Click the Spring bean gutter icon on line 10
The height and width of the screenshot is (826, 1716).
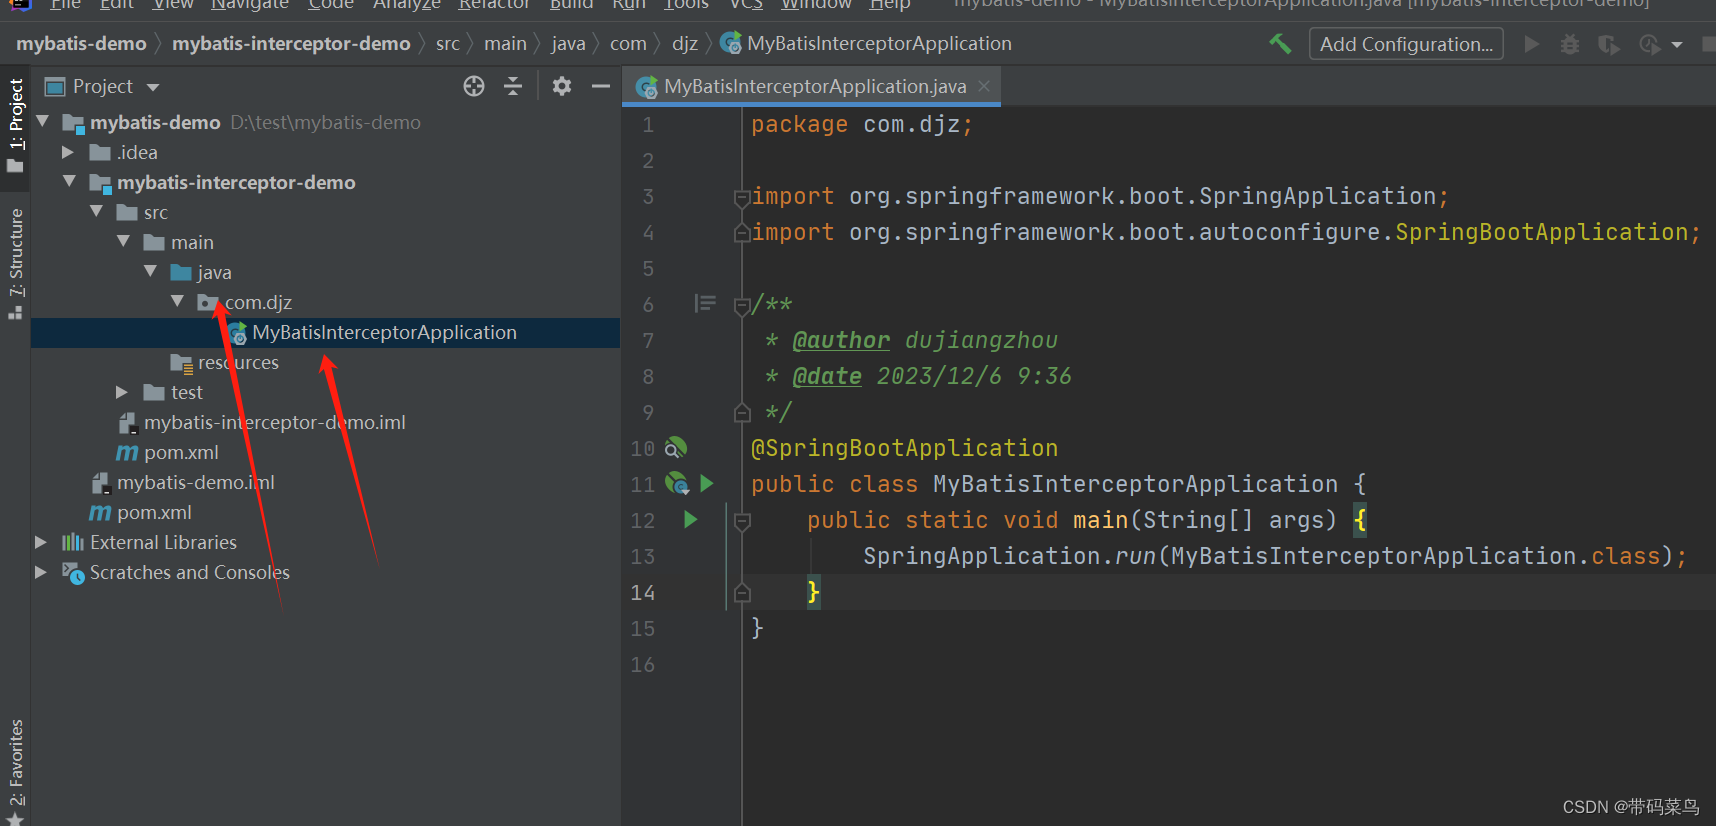(677, 447)
